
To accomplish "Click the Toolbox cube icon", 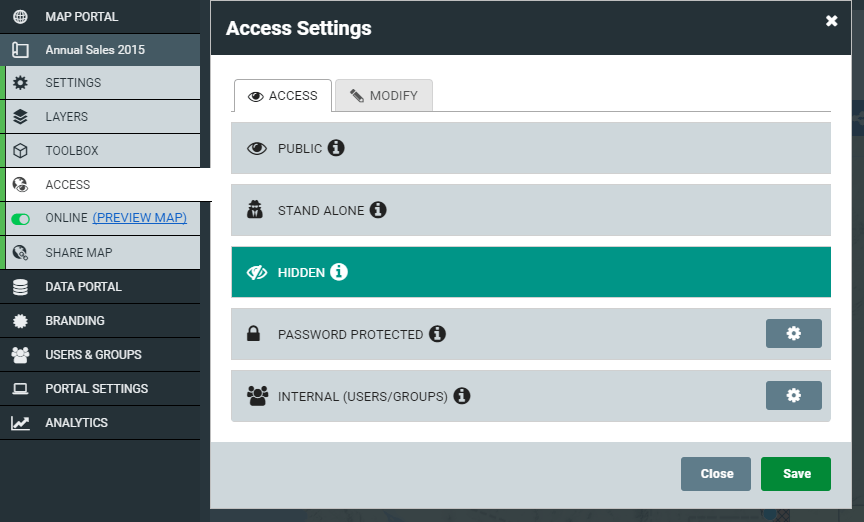I will point(20,150).
